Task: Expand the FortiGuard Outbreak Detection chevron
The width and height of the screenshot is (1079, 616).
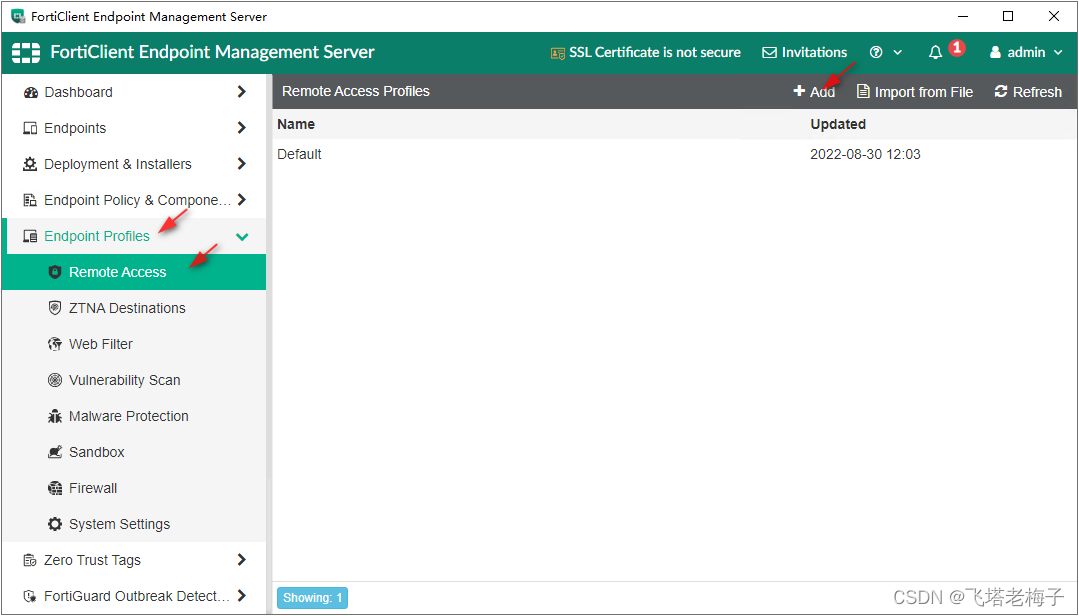Action: click(x=242, y=595)
